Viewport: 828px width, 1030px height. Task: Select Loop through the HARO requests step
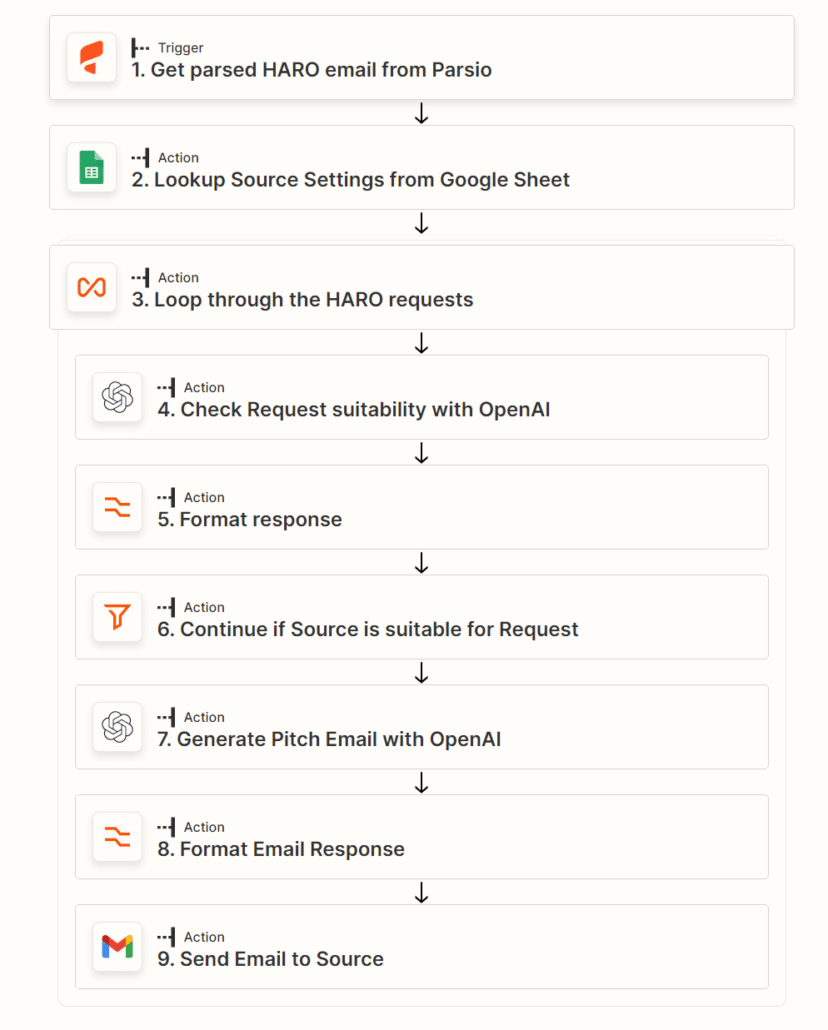422,288
